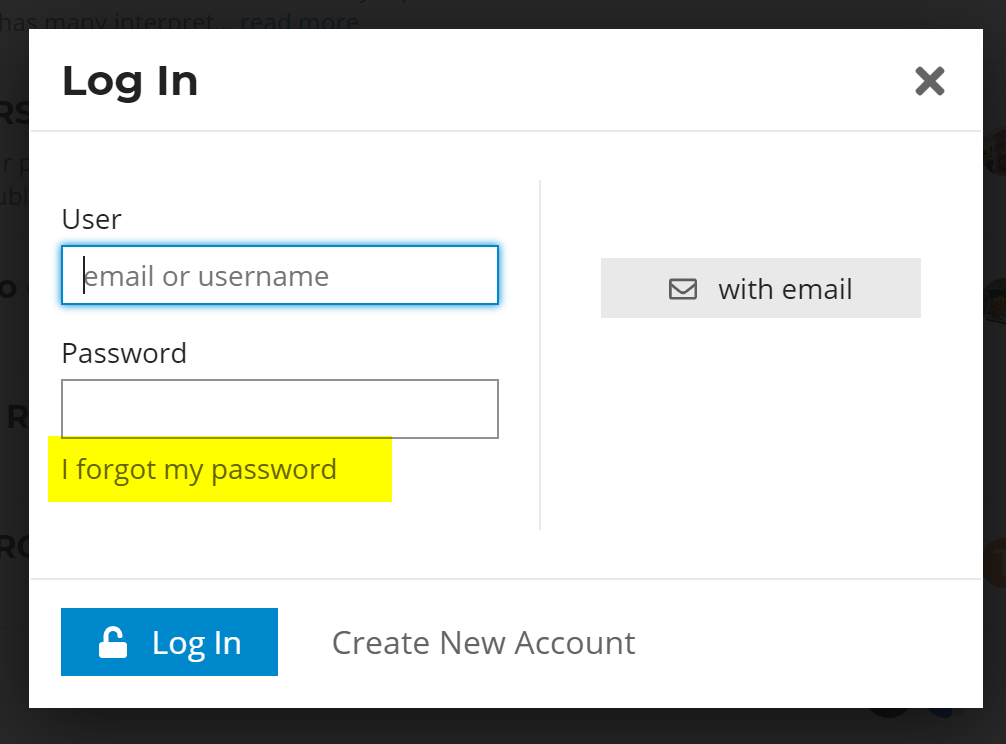The image size is (1006, 744).
Task: Follow the read more link behind dialog
Action: 299,21
